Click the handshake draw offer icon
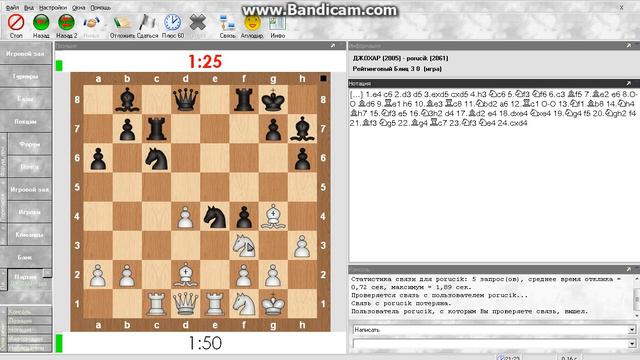 pyautogui.click(x=91, y=22)
